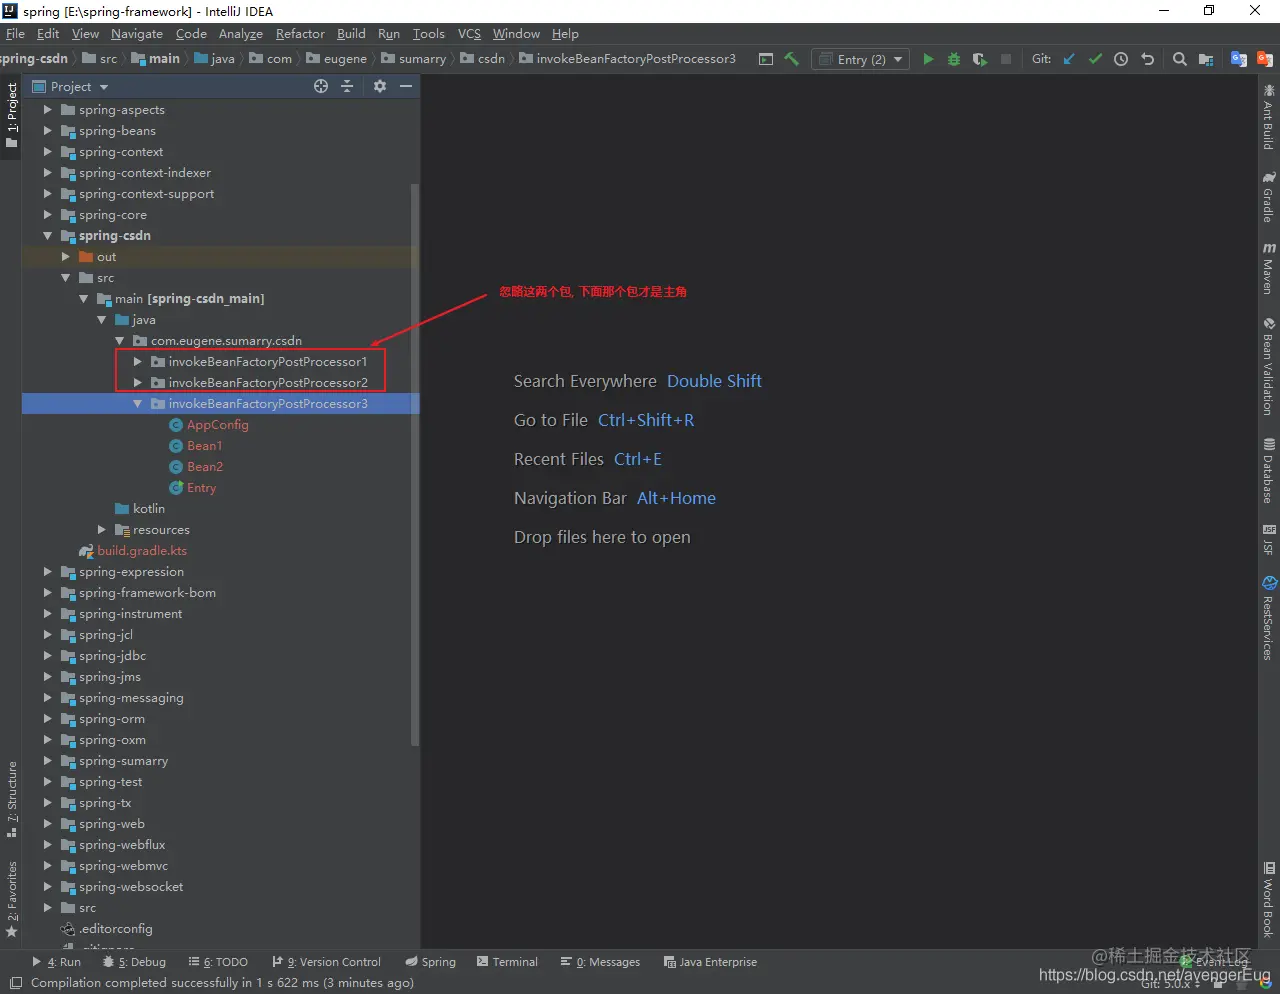The height and width of the screenshot is (994, 1280).
Task: Open the 9: Version Control tab
Action: click(326, 962)
